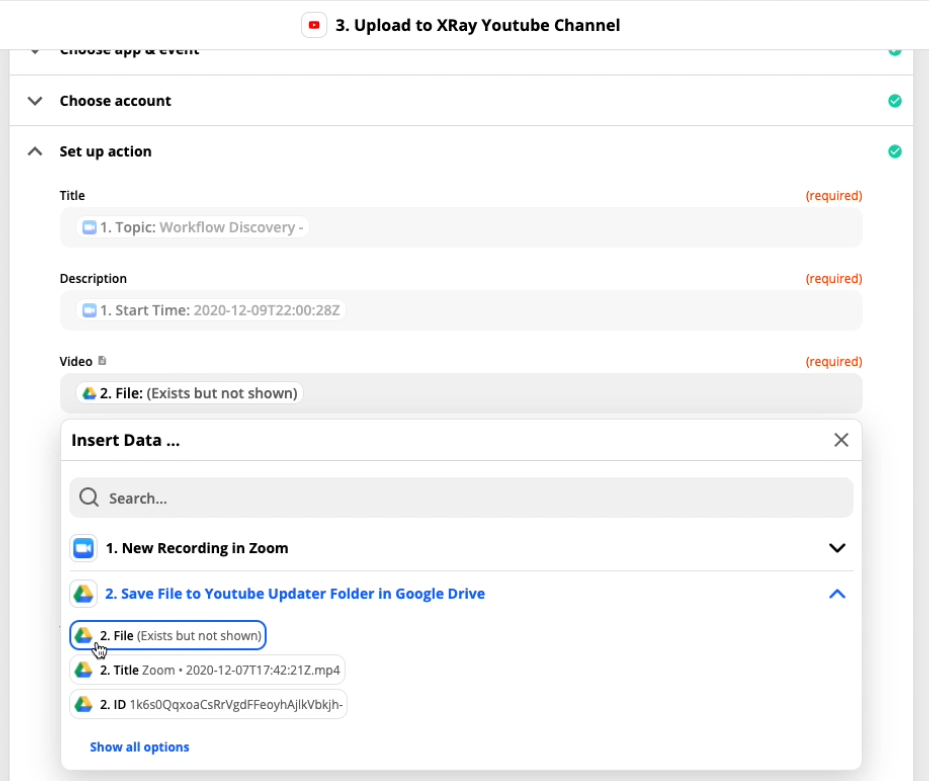The height and width of the screenshot is (781, 929).
Task: Click '2. Save File to Youtube Updater Folder' heading
Action: (x=295, y=594)
